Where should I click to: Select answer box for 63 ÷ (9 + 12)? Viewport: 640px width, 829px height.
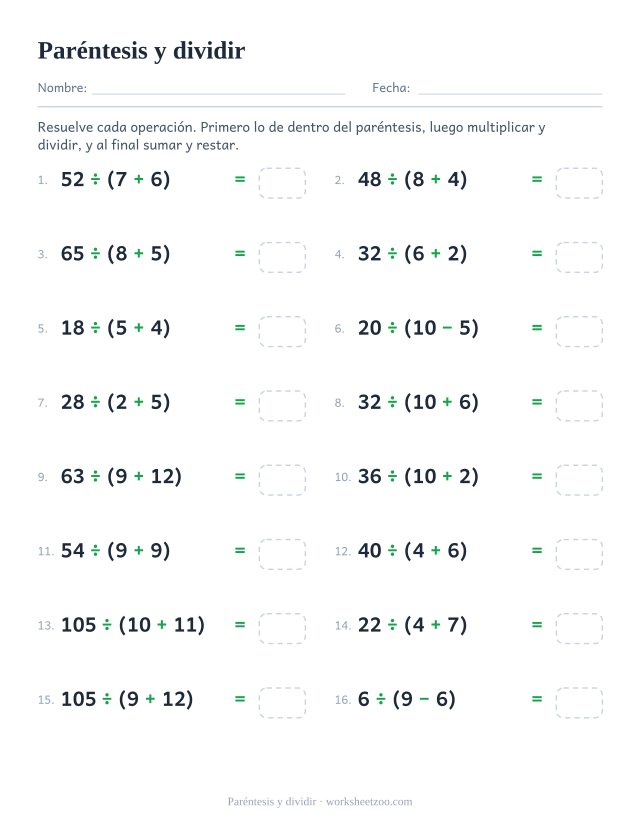282,480
